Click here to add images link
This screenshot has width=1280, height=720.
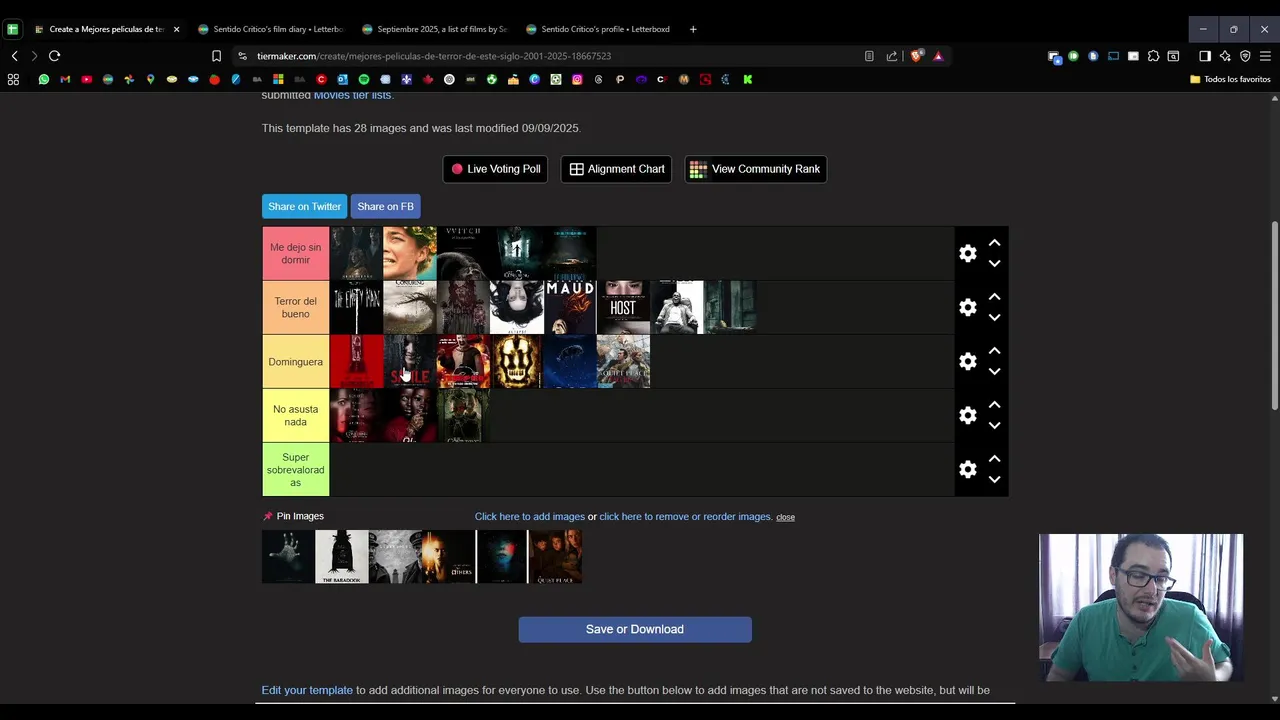coord(530,517)
